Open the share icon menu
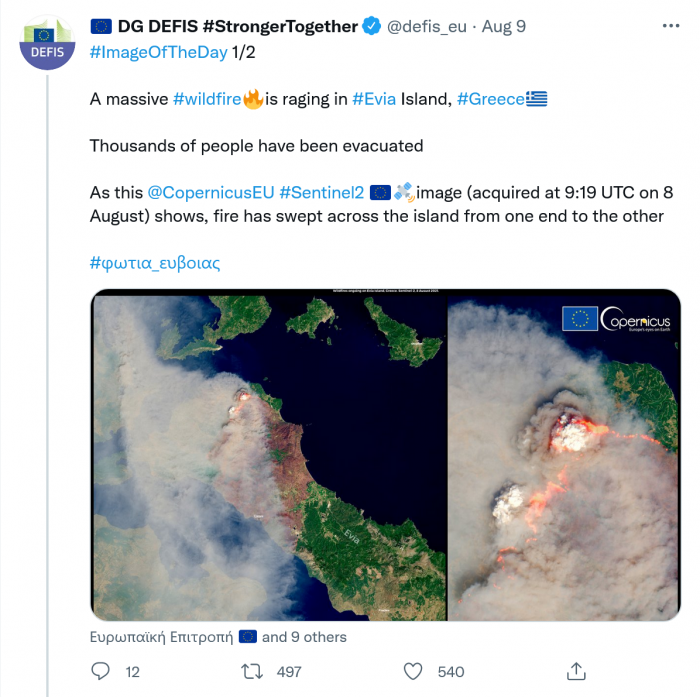Image resolution: width=700 pixels, height=697 pixels. 576,671
